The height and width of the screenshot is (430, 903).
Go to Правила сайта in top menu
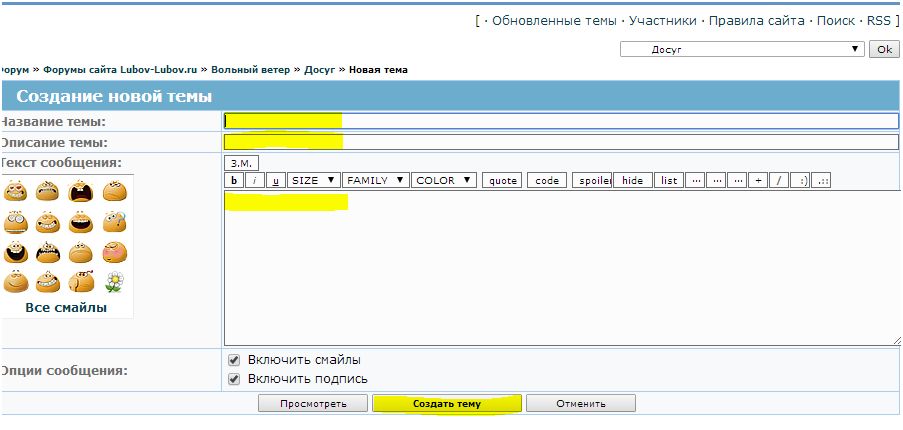point(759,20)
